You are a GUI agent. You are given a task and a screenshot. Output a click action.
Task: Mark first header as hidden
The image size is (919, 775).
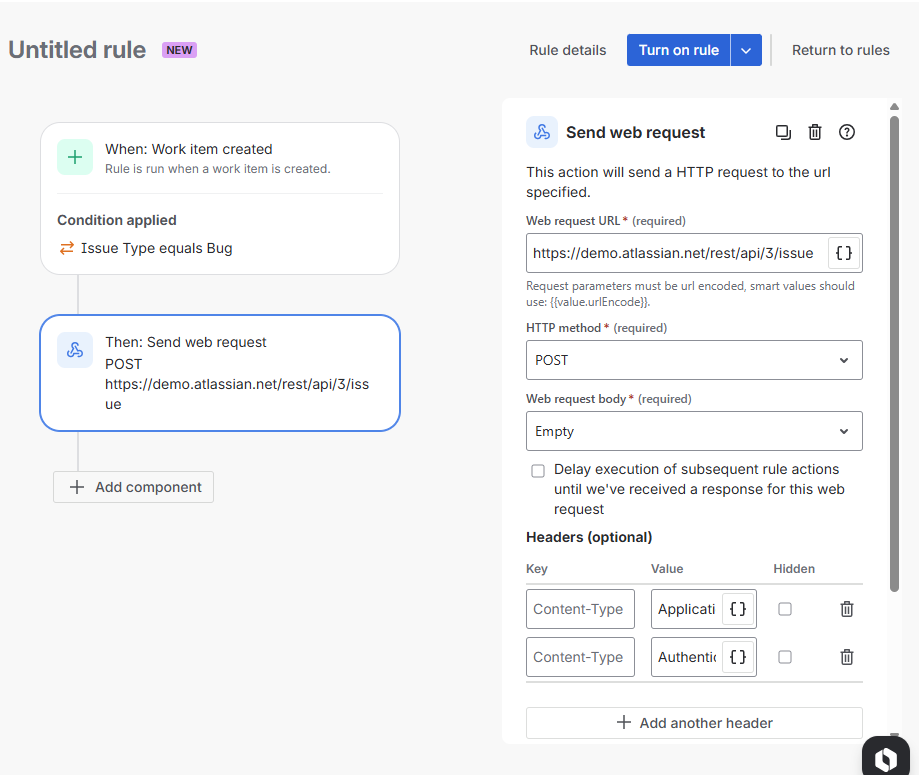pyautogui.click(x=785, y=609)
